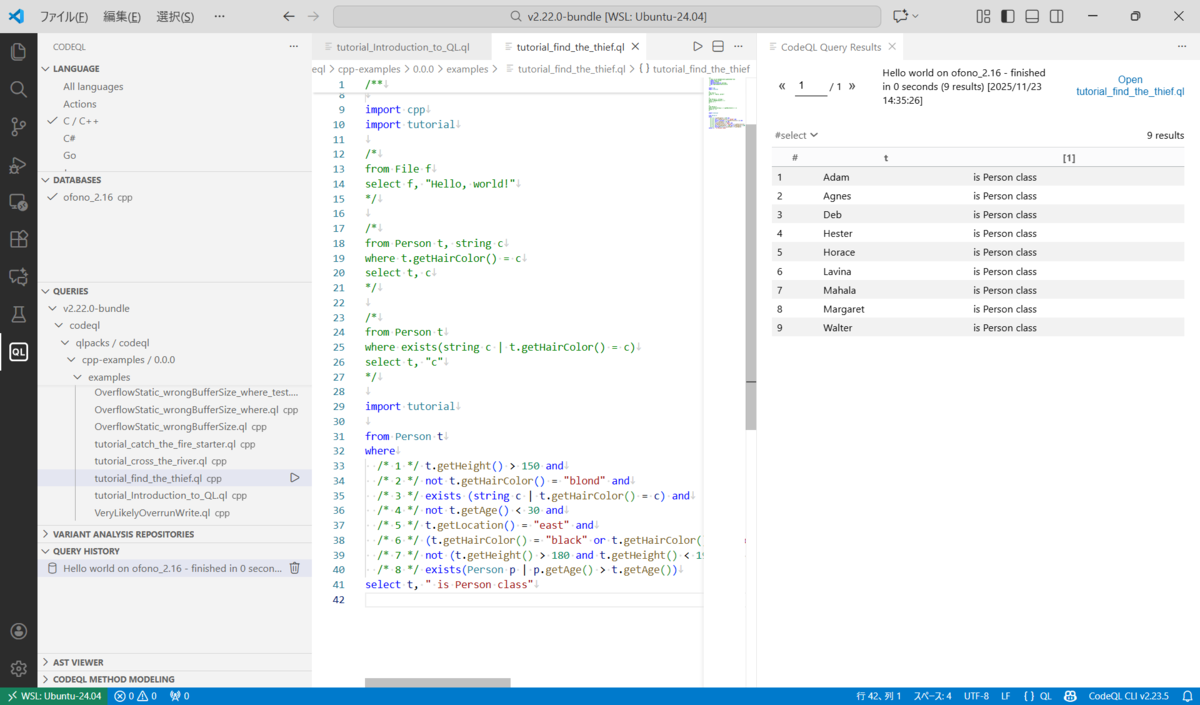Collapse the QUERY HISTORY section

pyautogui.click(x=86, y=551)
